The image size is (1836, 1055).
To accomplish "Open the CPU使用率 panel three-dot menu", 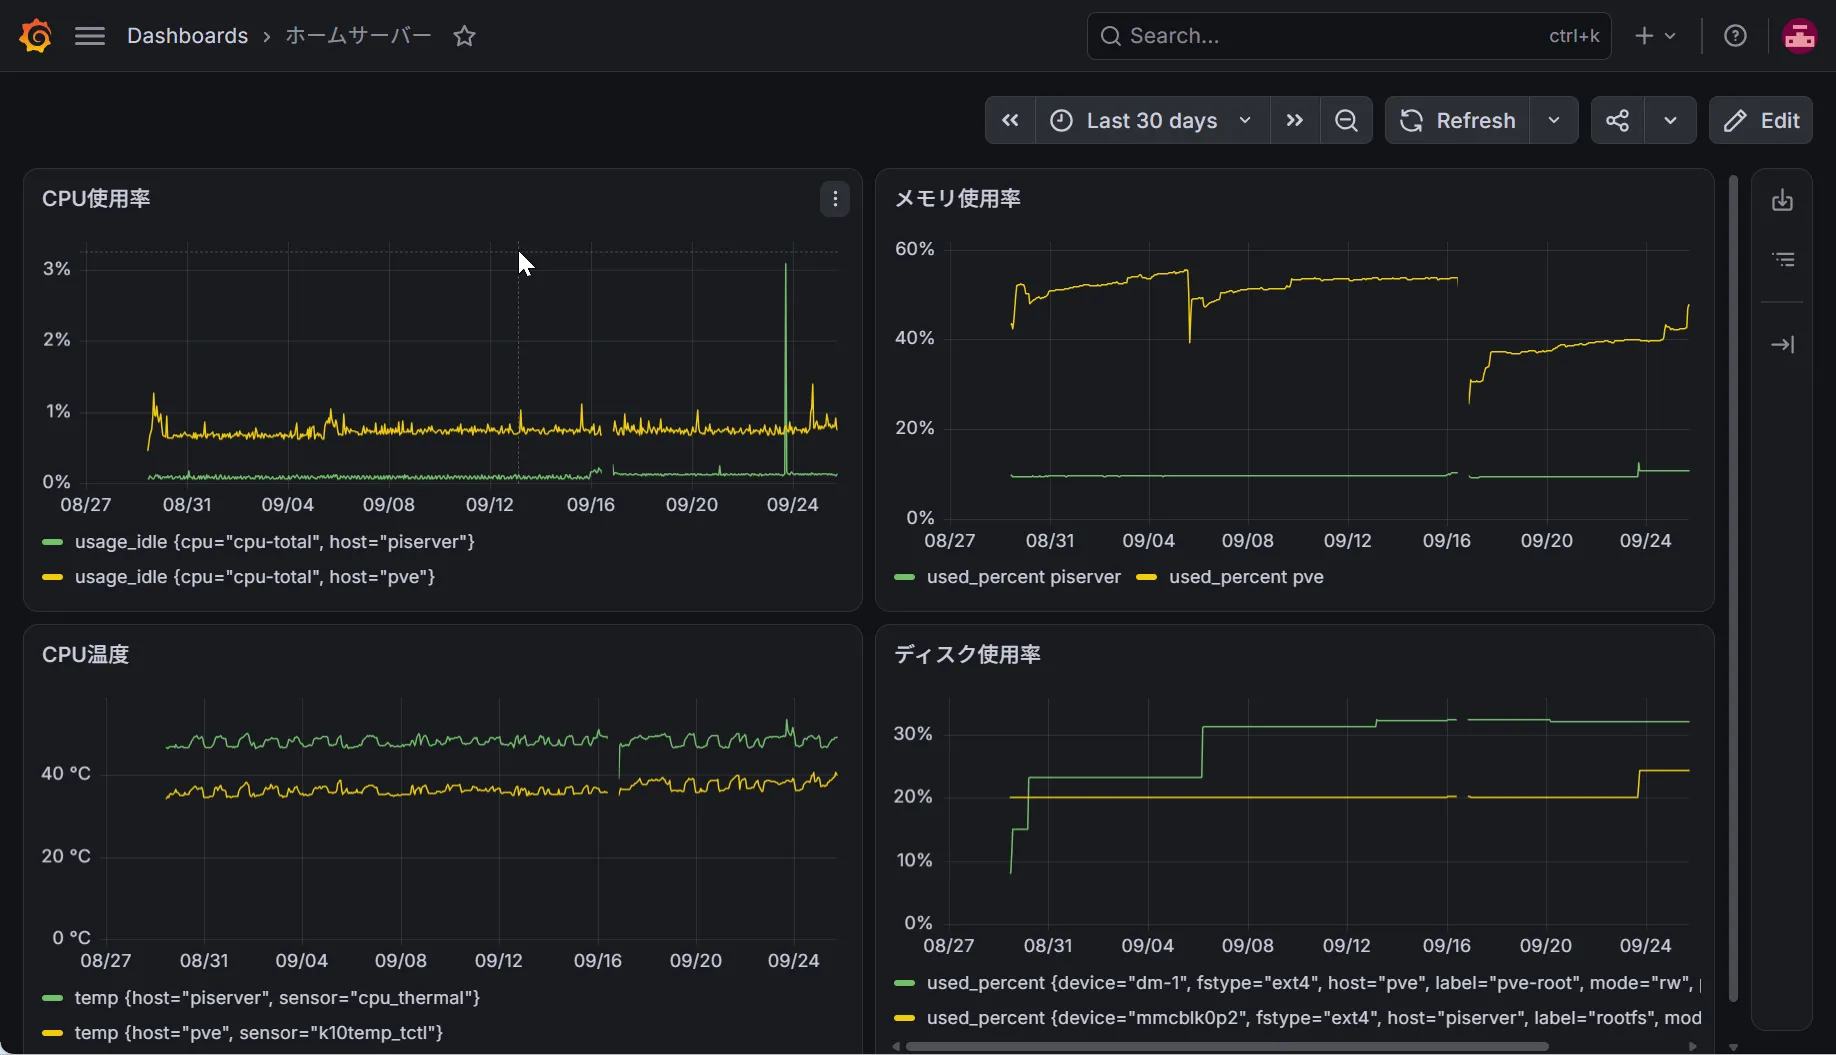I will (x=835, y=199).
